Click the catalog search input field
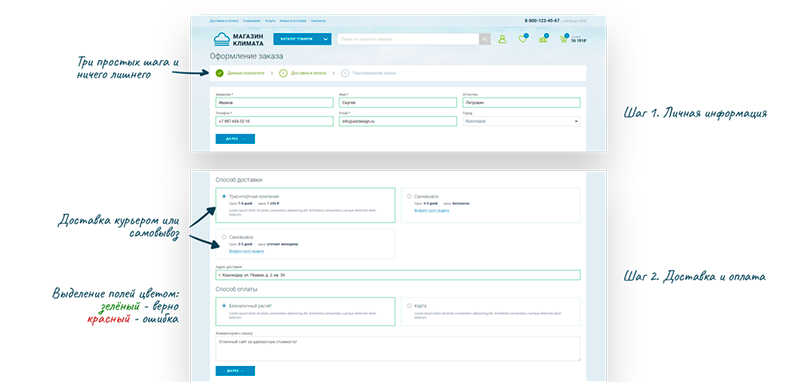This screenshot has height=382, width=800. [408, 39]
